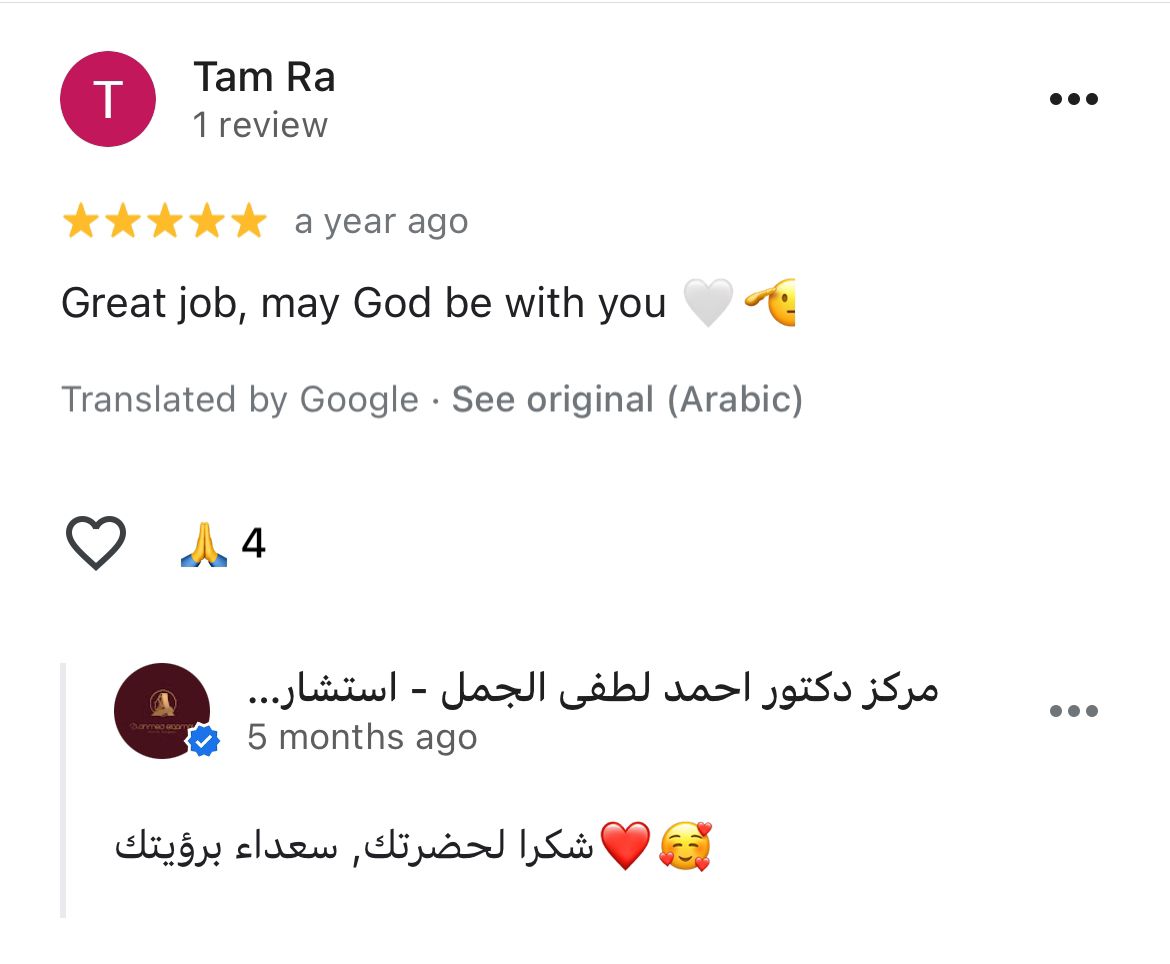Click the '5 months ago' reply timestamp
Screen dimensions: 1170x964
(362, 737)
